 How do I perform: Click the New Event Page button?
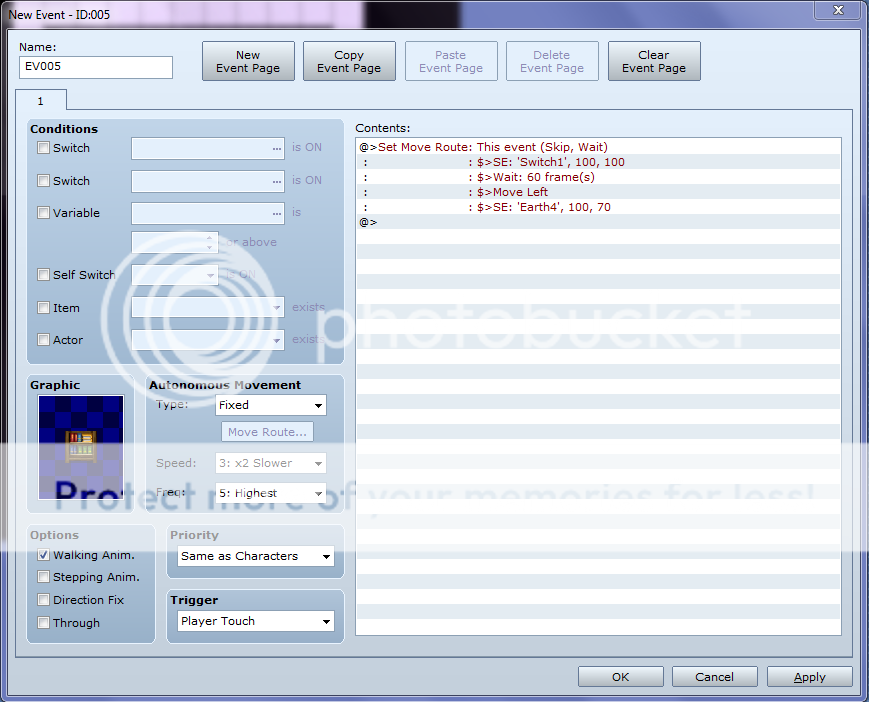[248, 62]
